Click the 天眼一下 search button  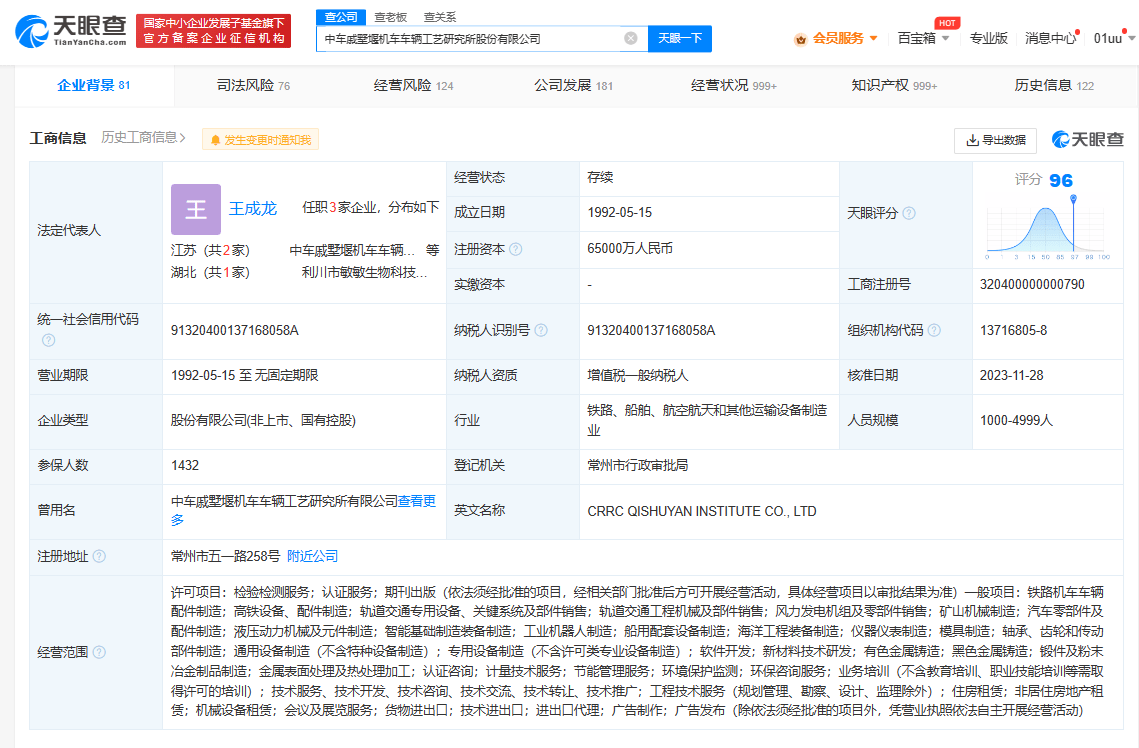point(680,38)
